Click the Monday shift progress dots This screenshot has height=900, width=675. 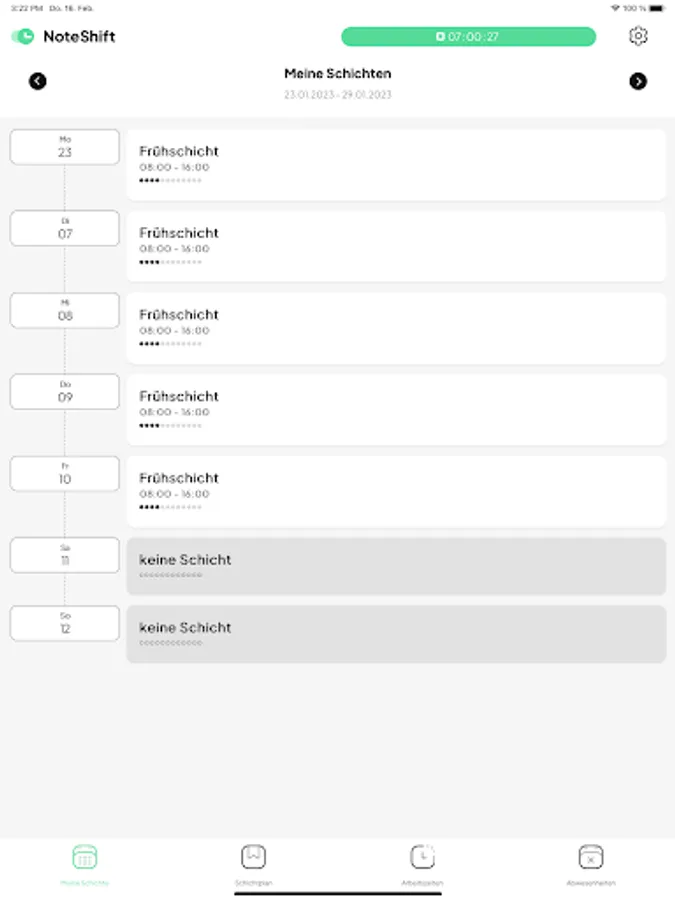click(170, 180)
